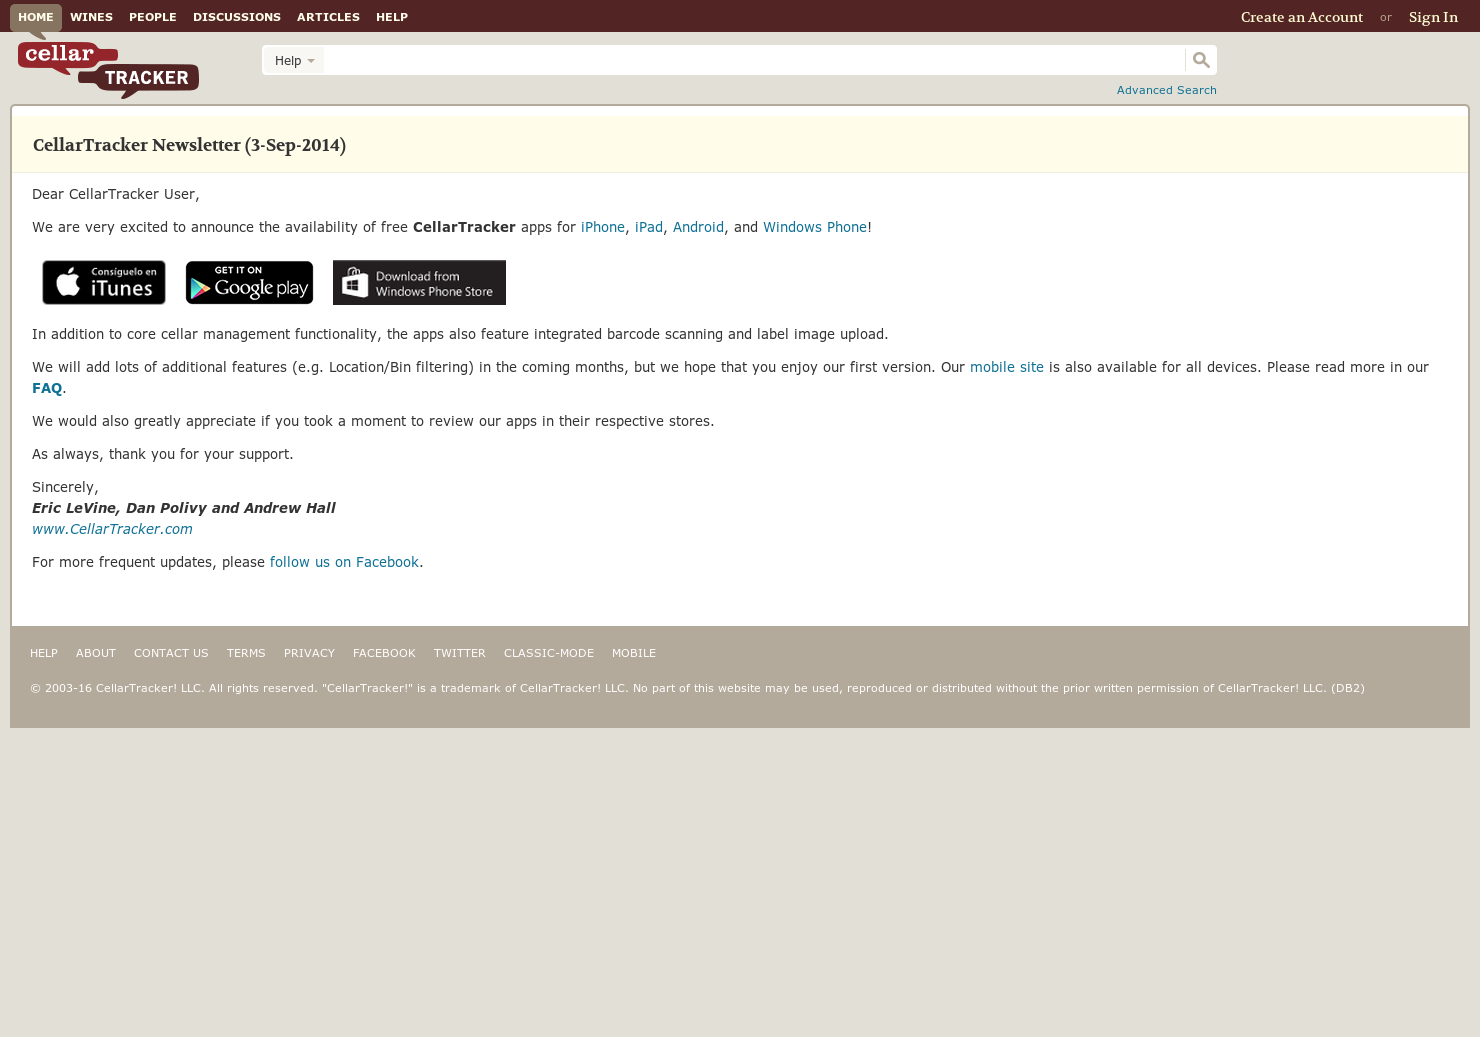
Task: Open the Mobile footer link
Action: click(x=634, y=653)
